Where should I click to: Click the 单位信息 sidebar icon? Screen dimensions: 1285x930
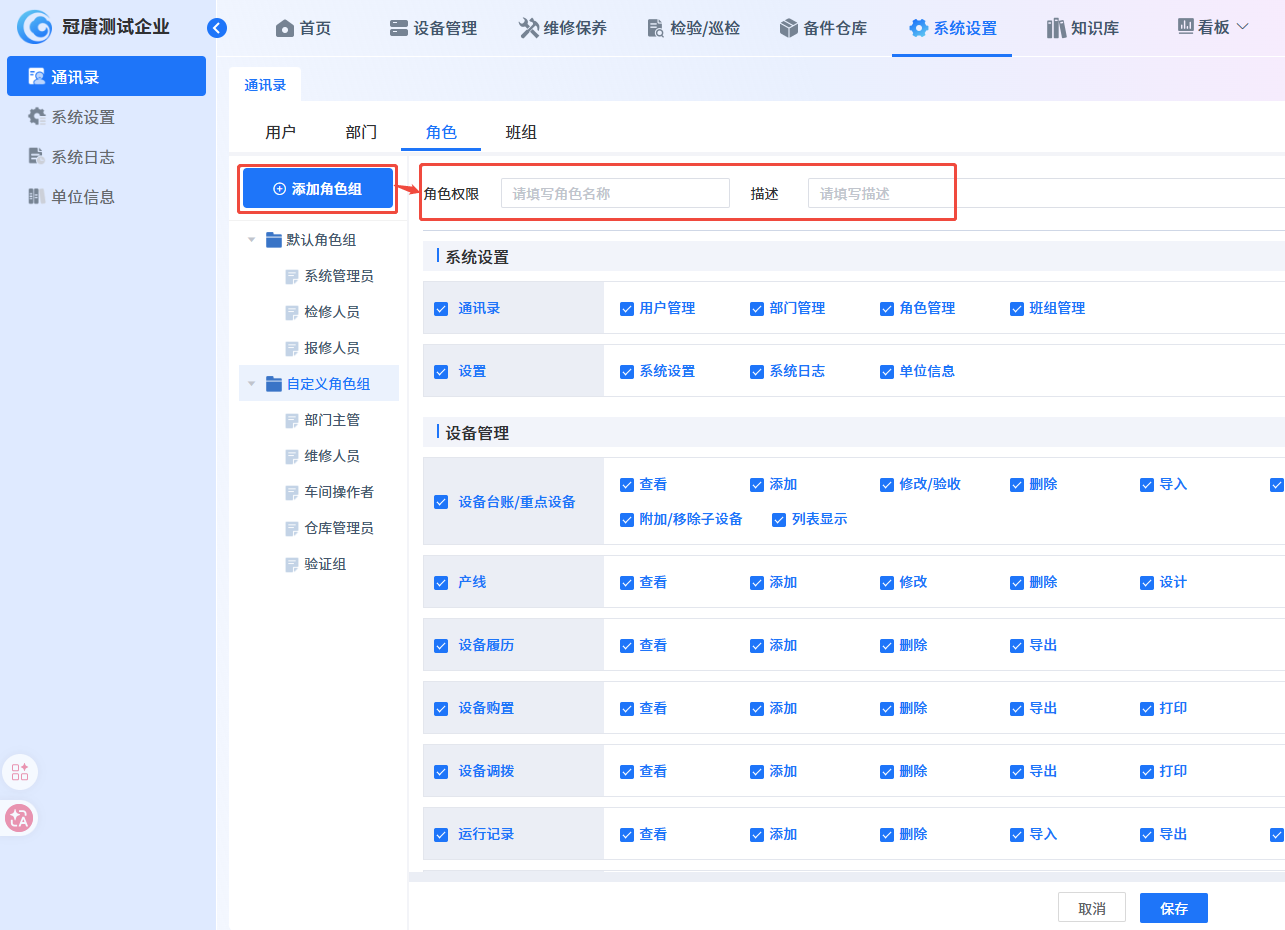tap(37, 197)
